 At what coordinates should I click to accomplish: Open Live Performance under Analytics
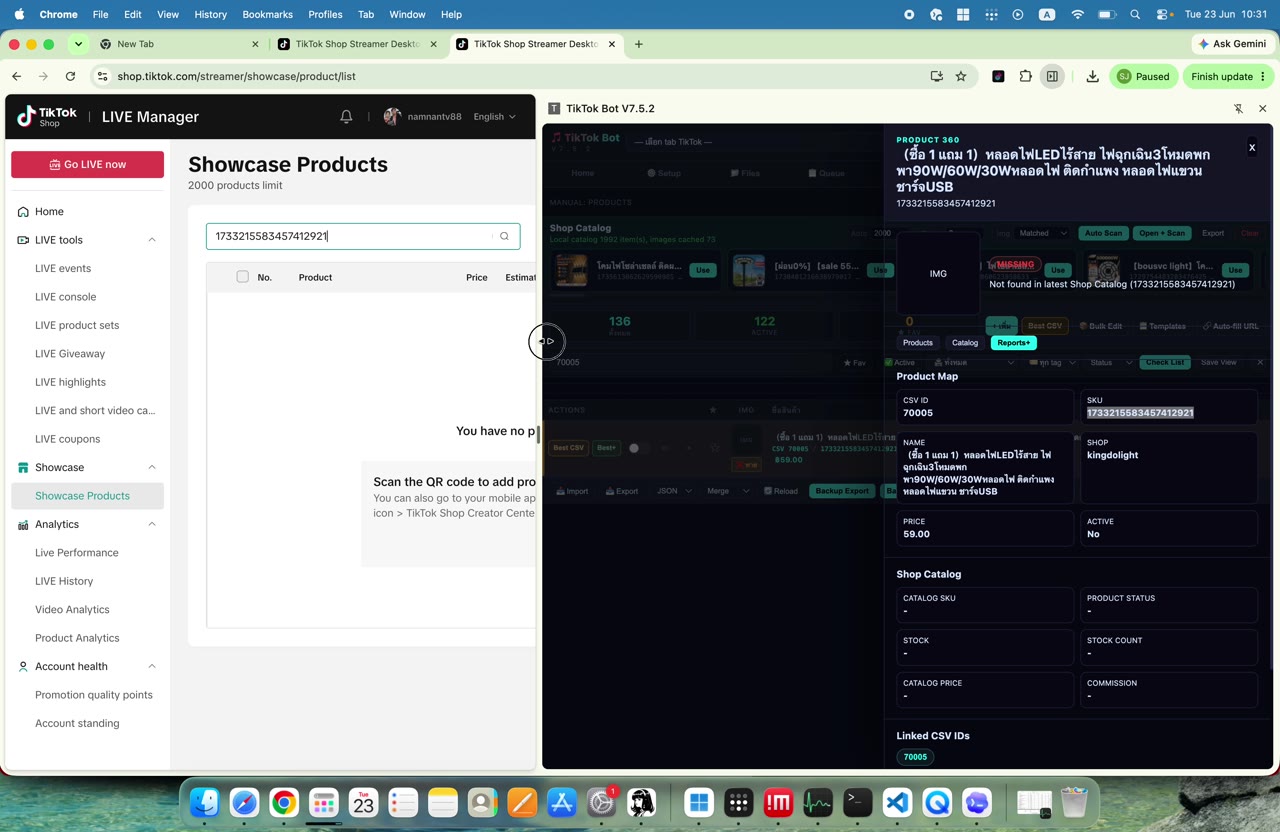[x=77, y=553]
